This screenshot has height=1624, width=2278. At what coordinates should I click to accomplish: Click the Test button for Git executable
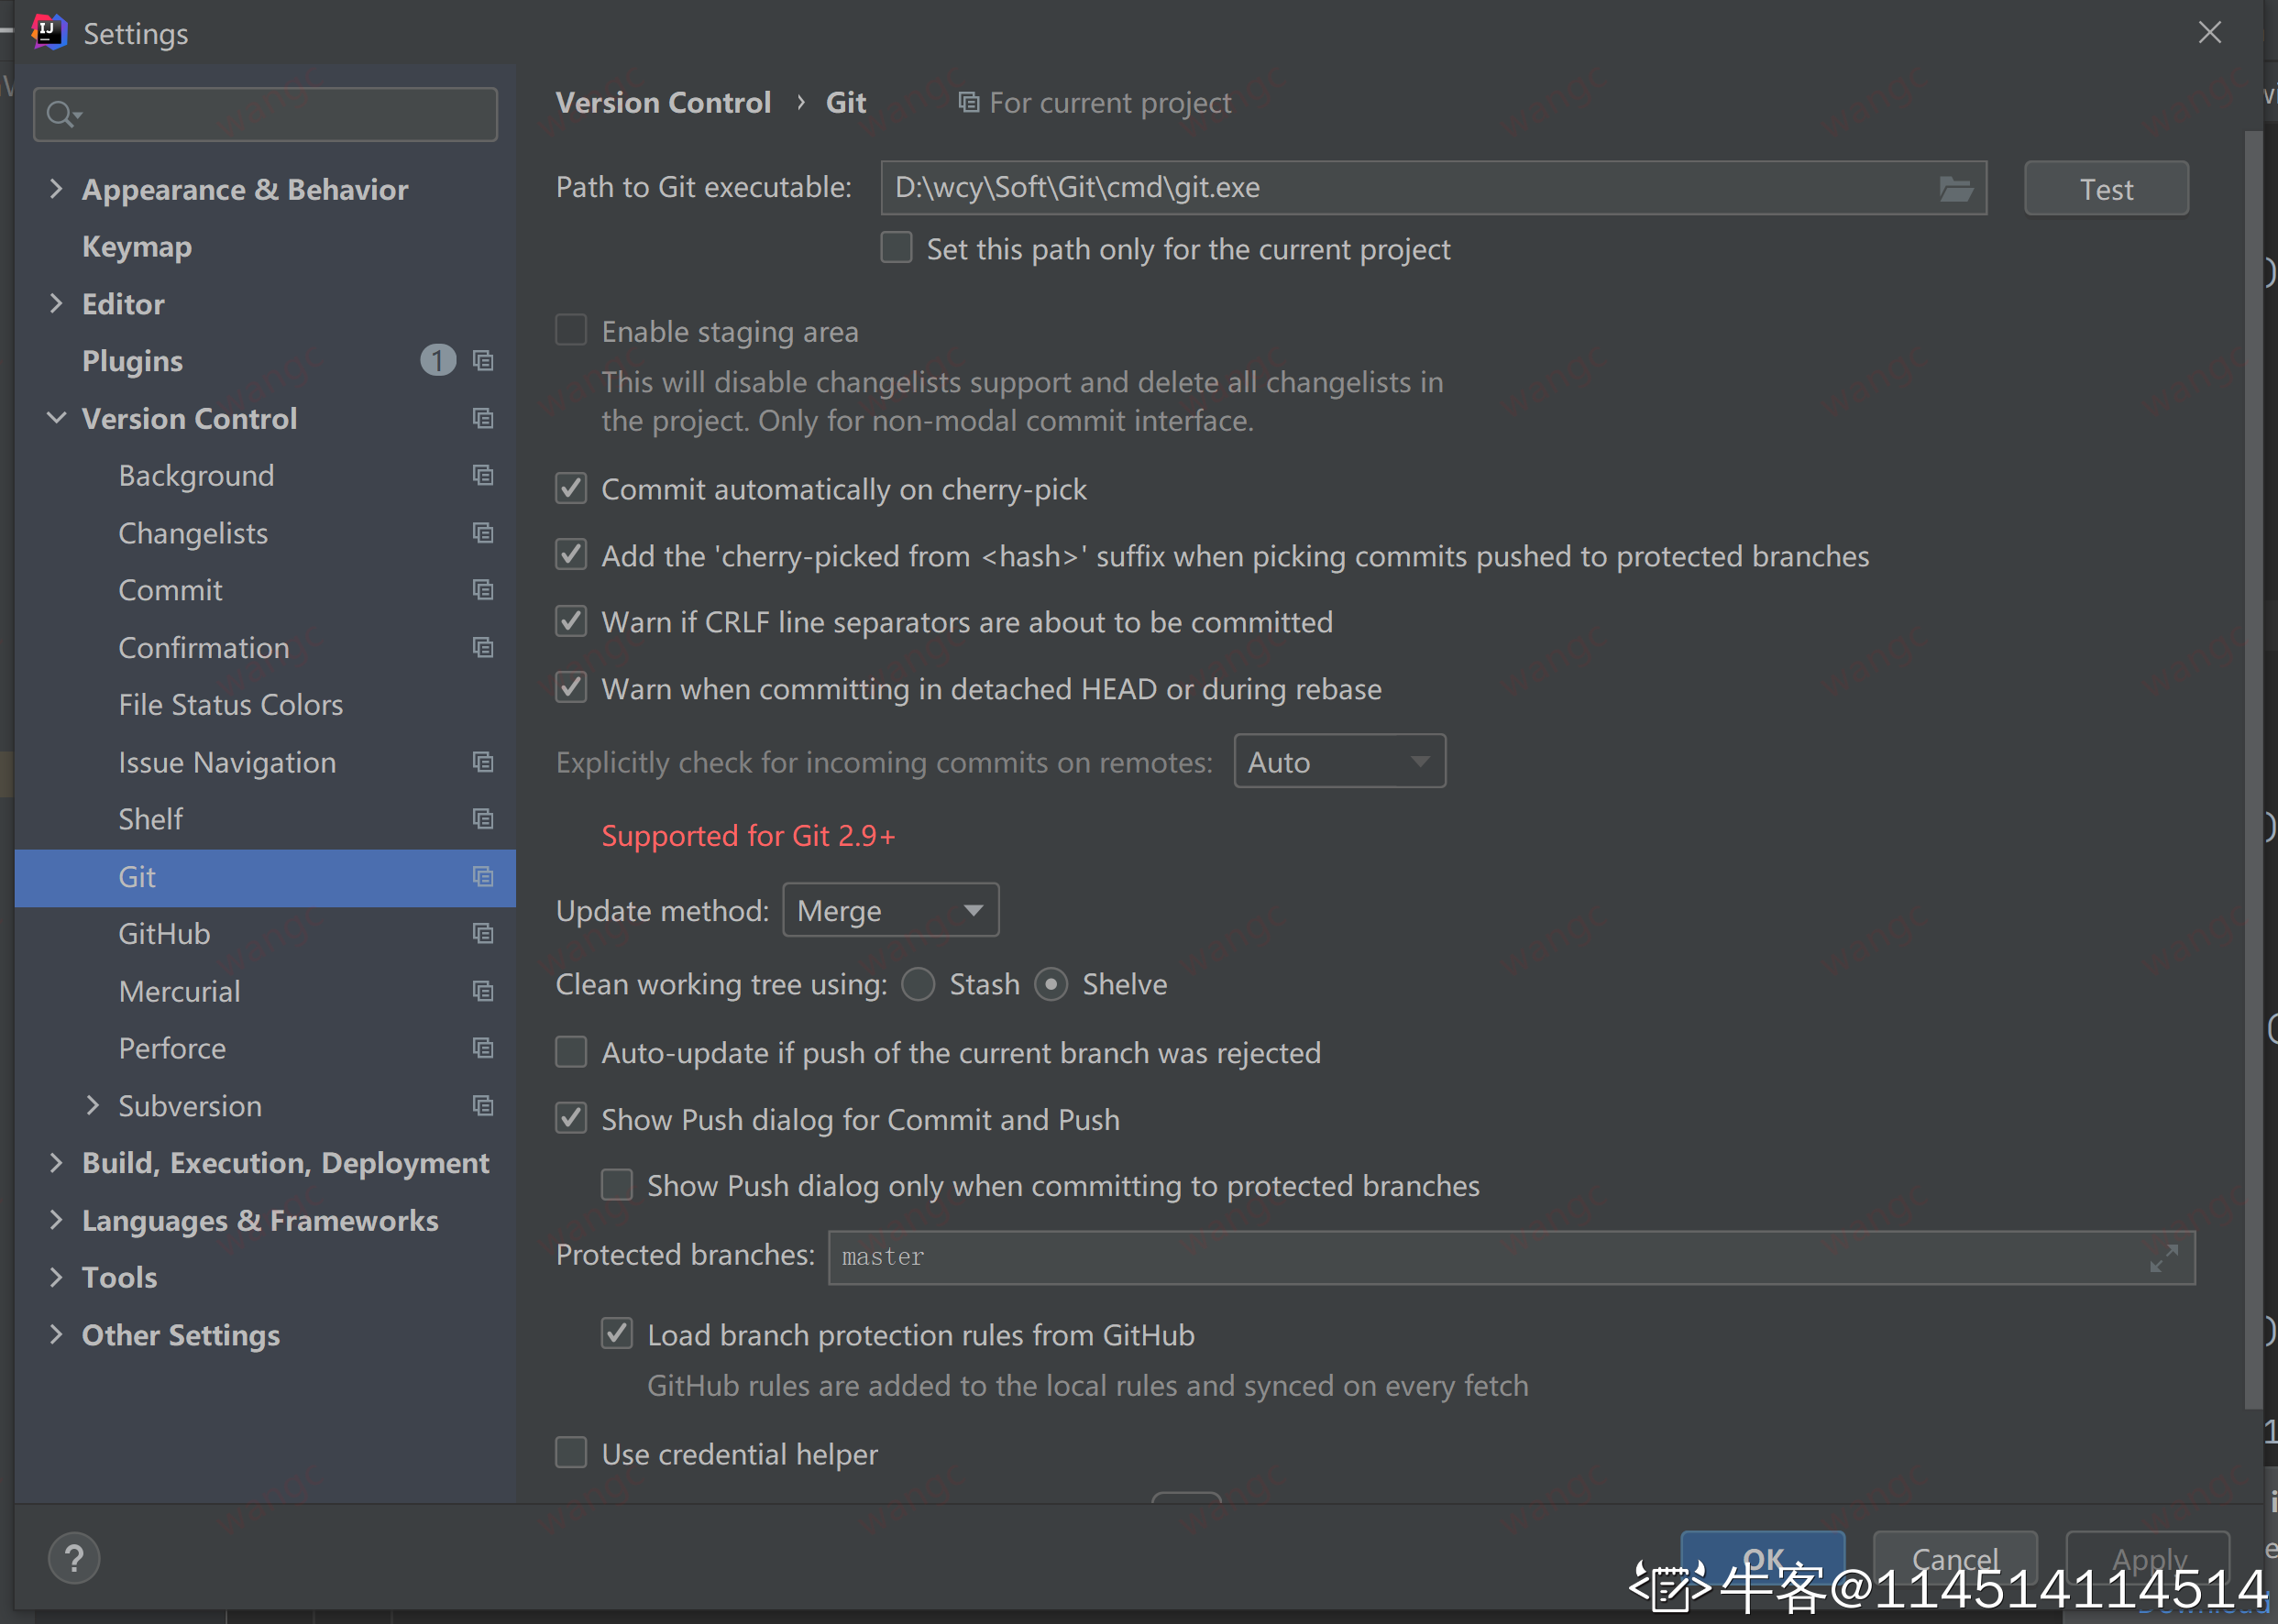click(x=2105, y=189)
